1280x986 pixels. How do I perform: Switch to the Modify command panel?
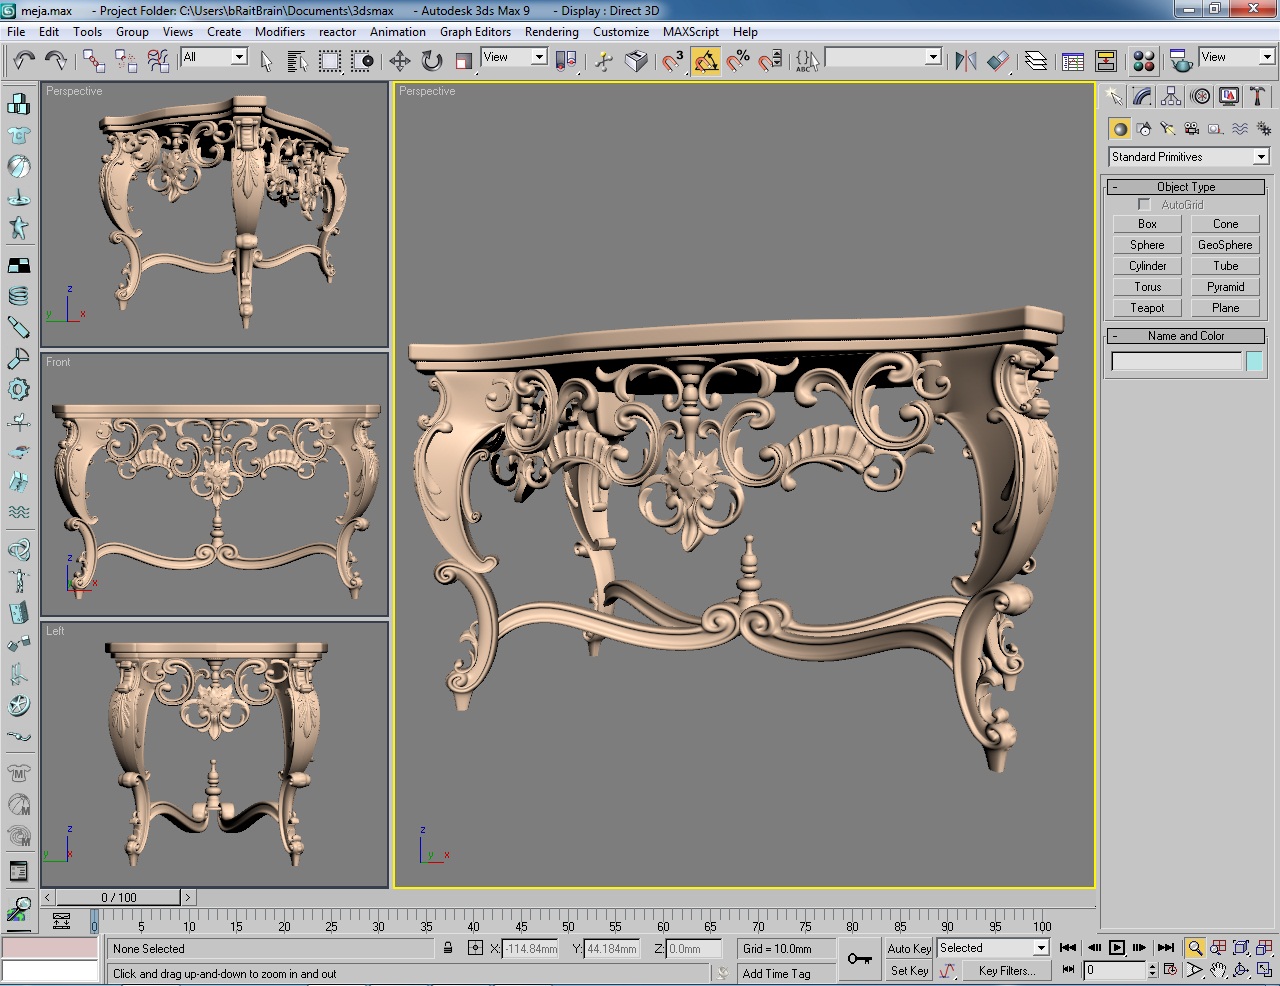tap(1140, 96)
